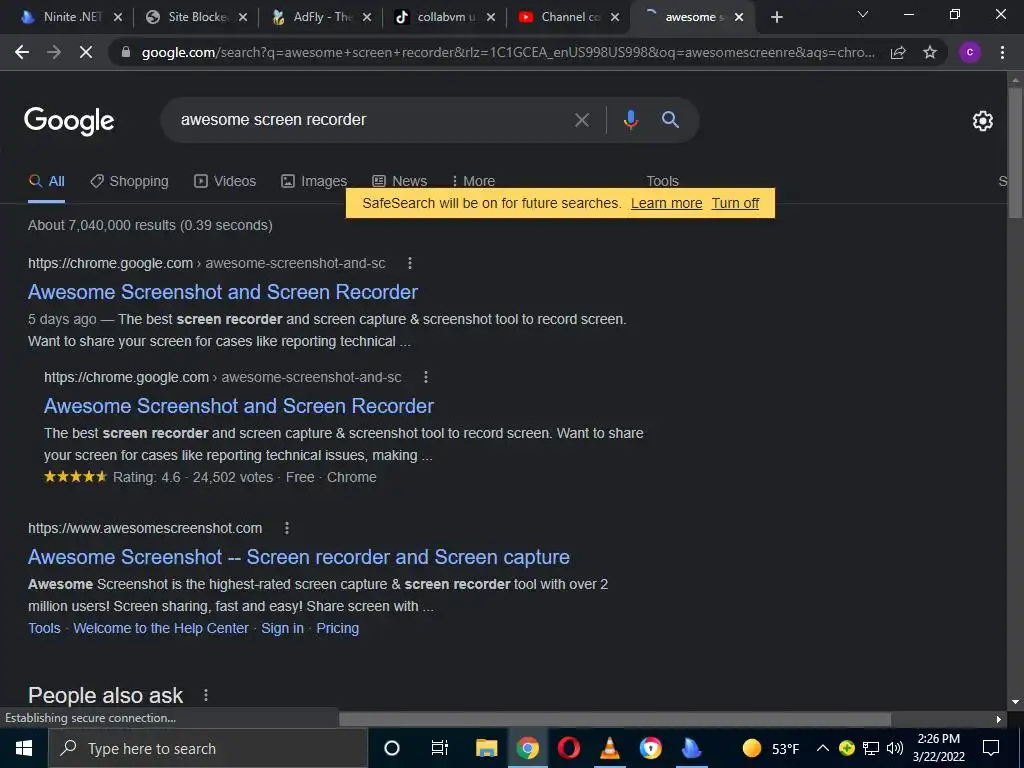The width and height of the screenshot is (1024, 768).
Task: Filter results by Shopping
Action: (x=129, y=182)
